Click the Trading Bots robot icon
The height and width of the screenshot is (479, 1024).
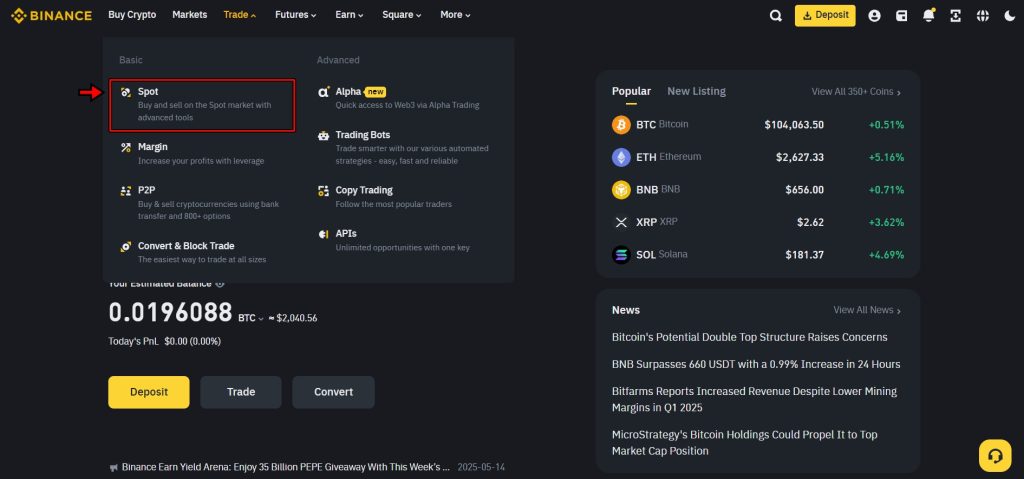(324, 135)
